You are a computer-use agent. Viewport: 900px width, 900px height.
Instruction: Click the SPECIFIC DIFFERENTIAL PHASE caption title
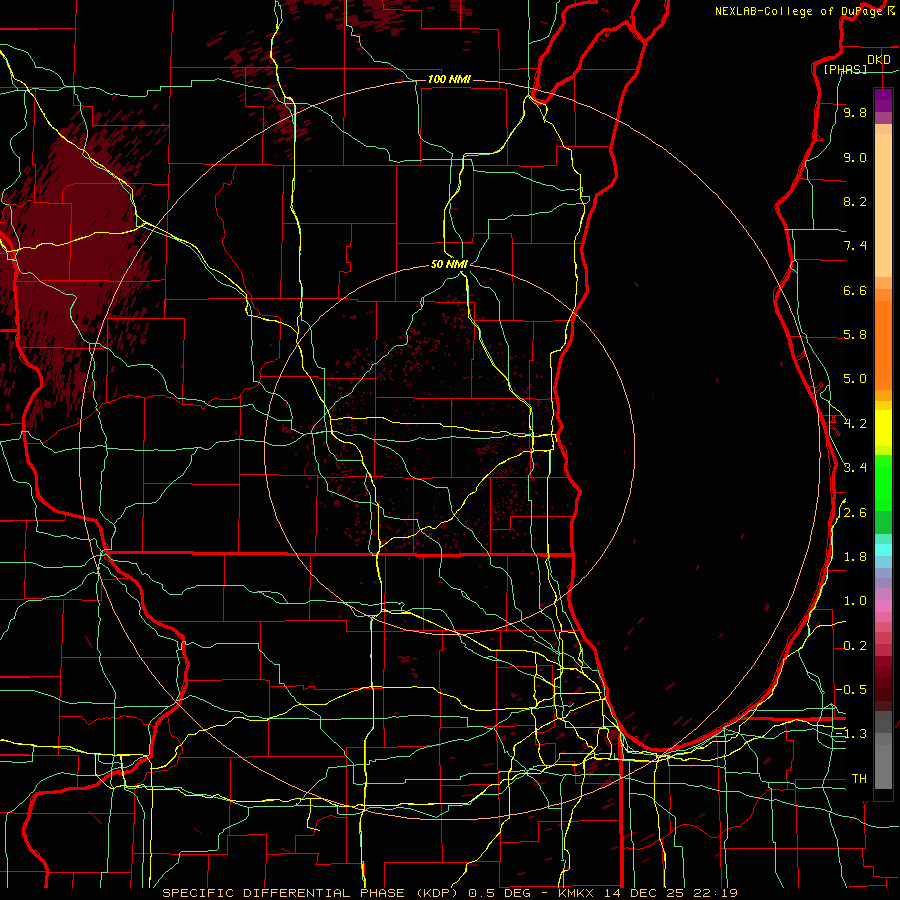pos(285,893)
